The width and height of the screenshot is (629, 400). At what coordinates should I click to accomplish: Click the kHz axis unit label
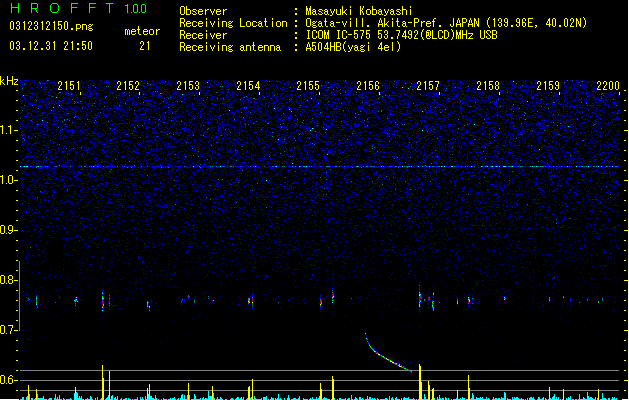pyautogui.click(x=9, y=81)
